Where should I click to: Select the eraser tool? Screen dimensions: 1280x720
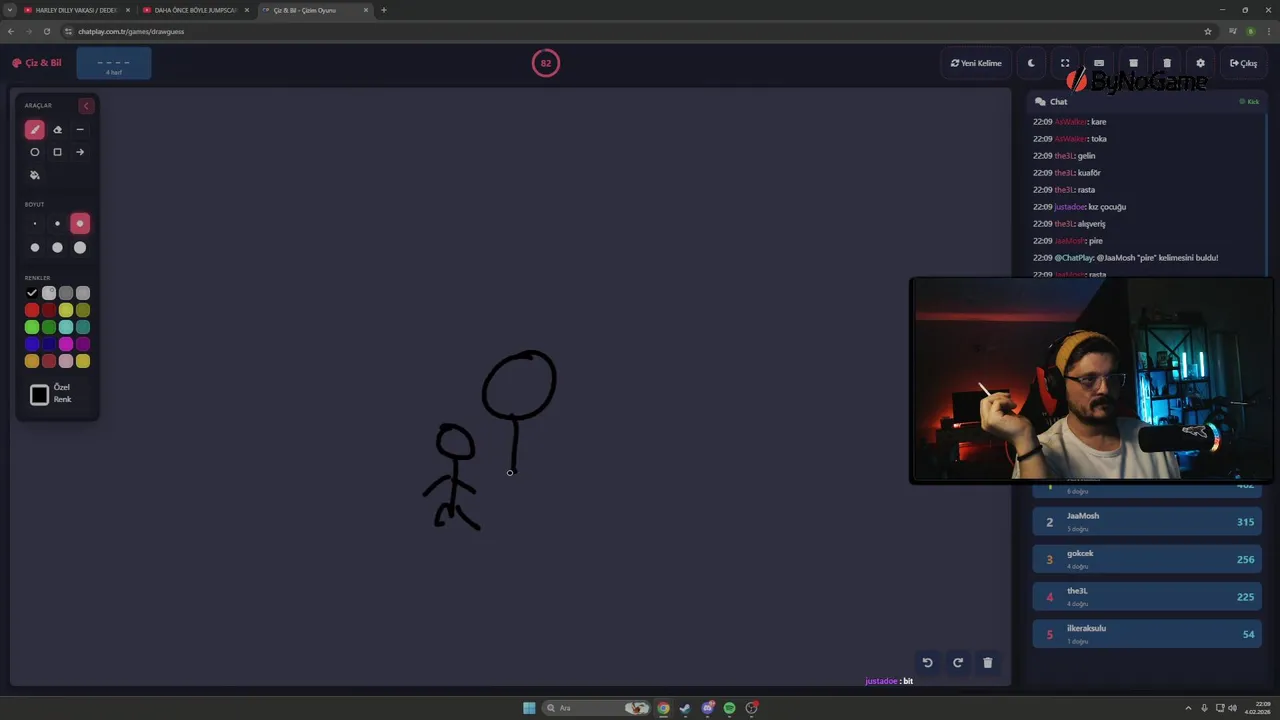tap(57, 129)
